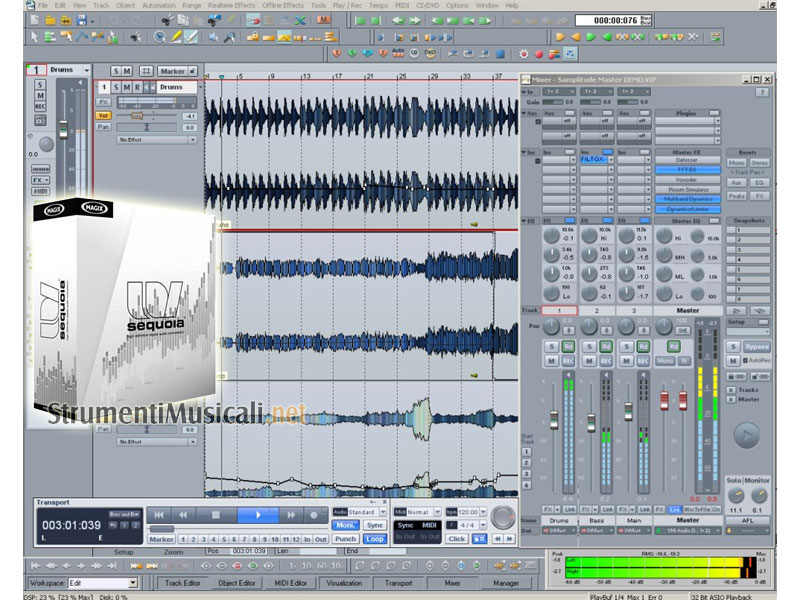Screen dimensions: 800x600
Task: Open the Workspace dropdown
Action: [x=132, y=583]
